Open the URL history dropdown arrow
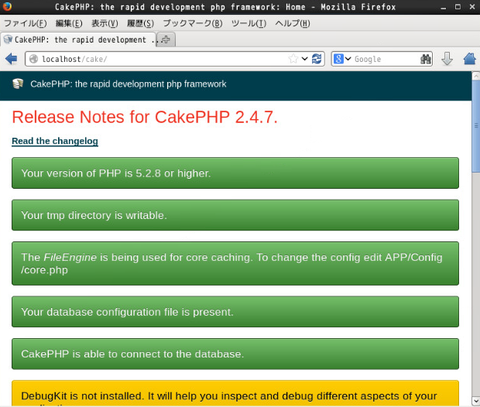 304,59
